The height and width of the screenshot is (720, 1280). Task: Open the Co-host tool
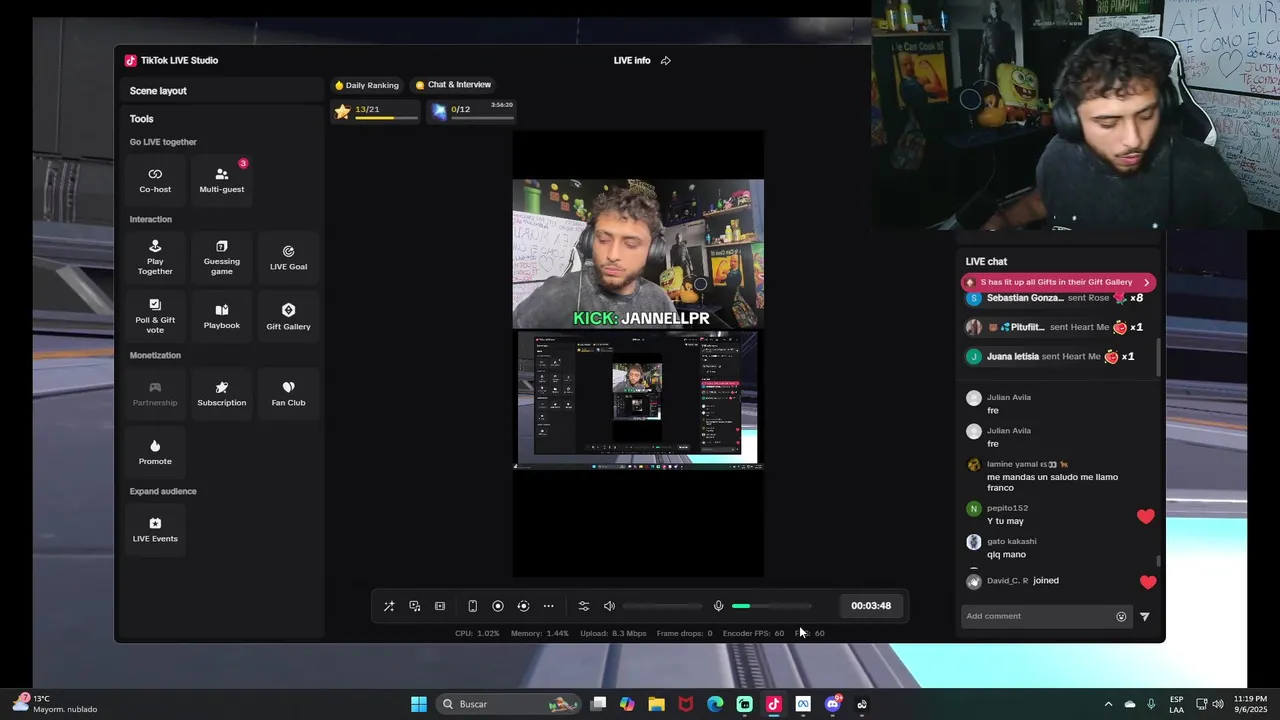pos(155,180)
